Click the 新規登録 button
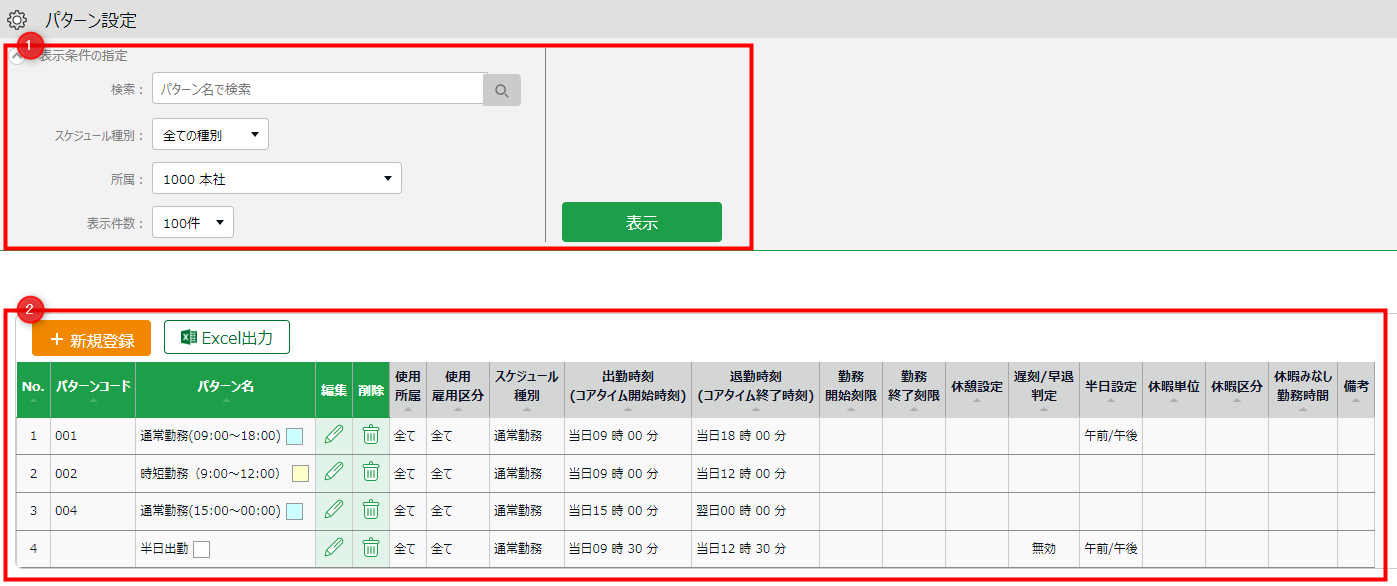Screen dimensions: 1397x586 (91, 339)
